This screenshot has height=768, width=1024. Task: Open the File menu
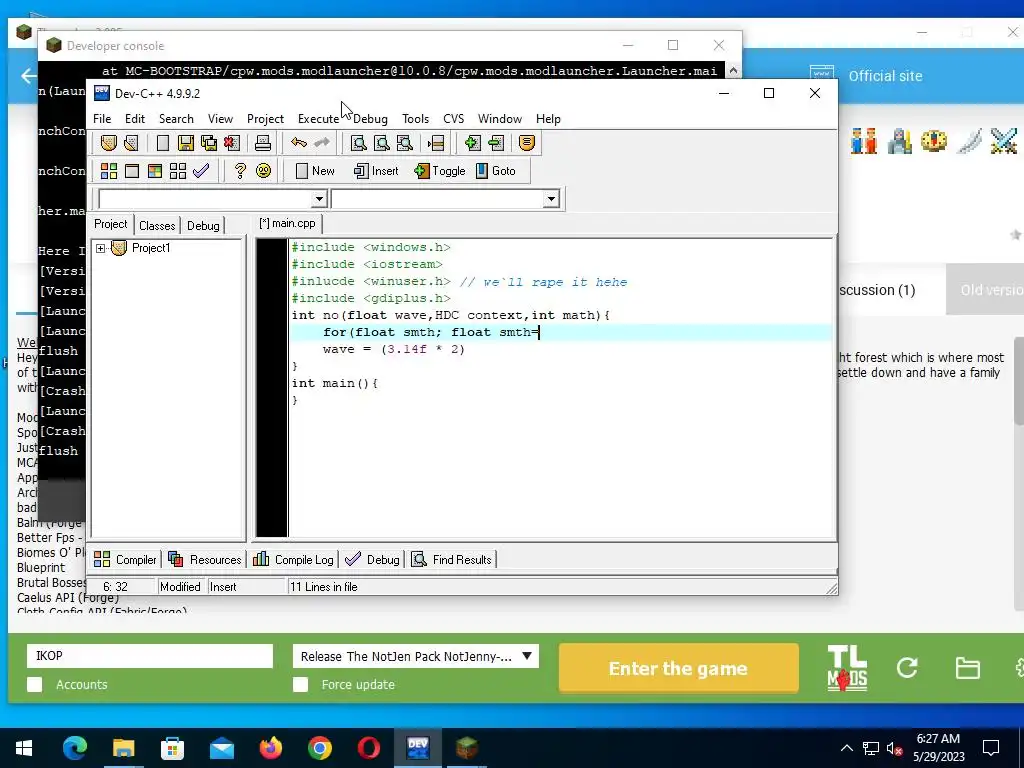tap(102, 119)
